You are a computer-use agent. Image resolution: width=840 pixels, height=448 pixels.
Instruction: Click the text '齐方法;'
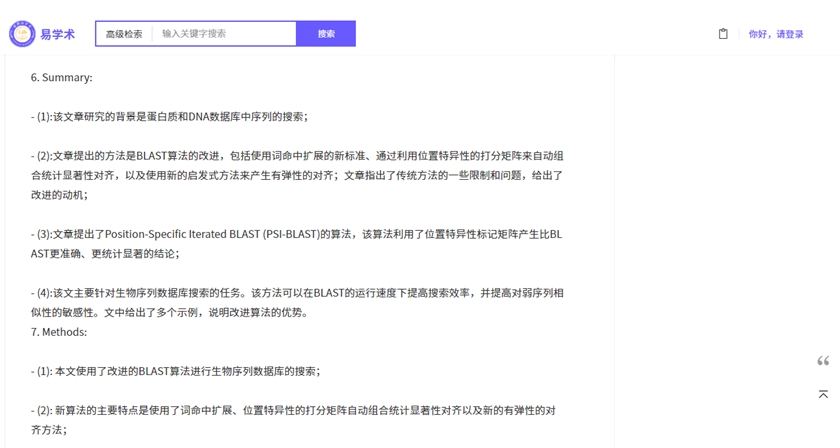[49, 430]
